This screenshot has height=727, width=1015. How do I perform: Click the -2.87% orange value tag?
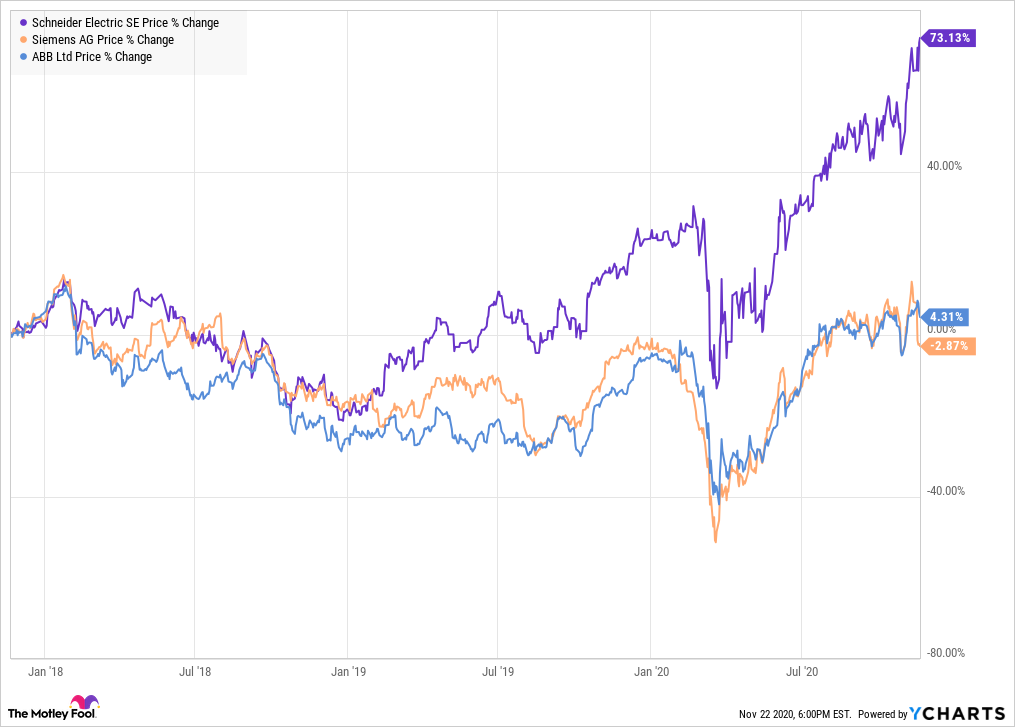click(x=946, y=345)
